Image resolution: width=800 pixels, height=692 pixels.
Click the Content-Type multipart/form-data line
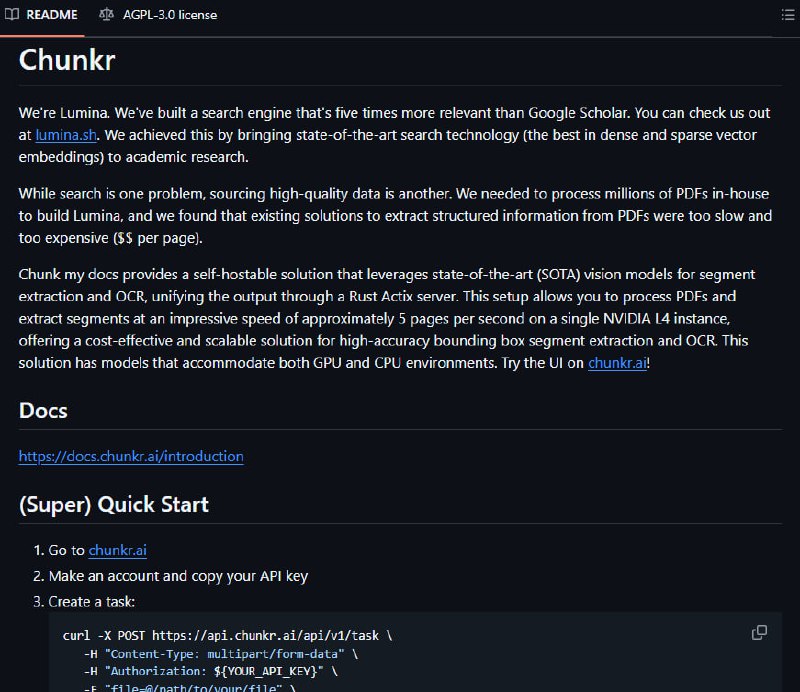click(221, 654)
